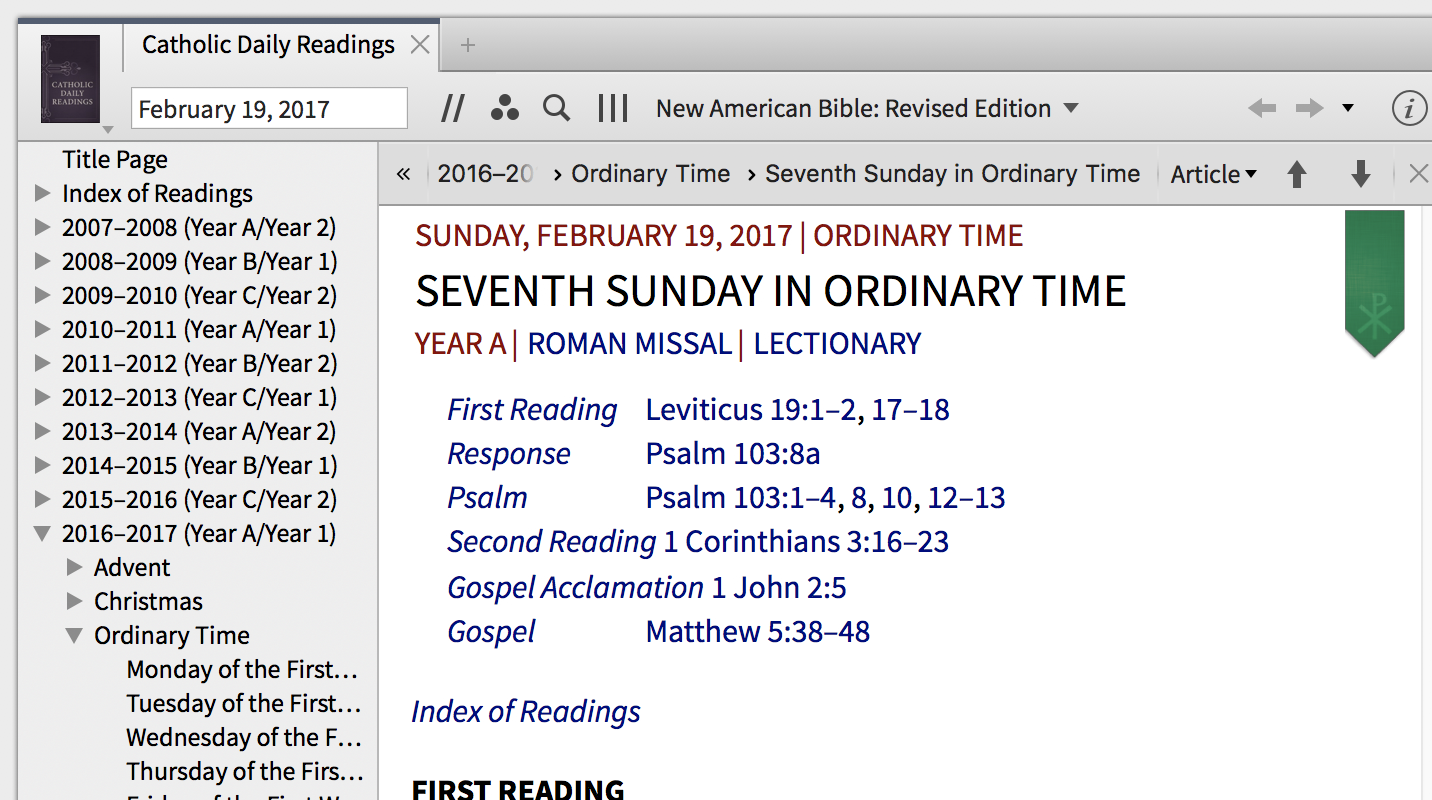1432x800 pixels.
Task: Toggle parallel resource sets slash icon
Action: (453, 108)
